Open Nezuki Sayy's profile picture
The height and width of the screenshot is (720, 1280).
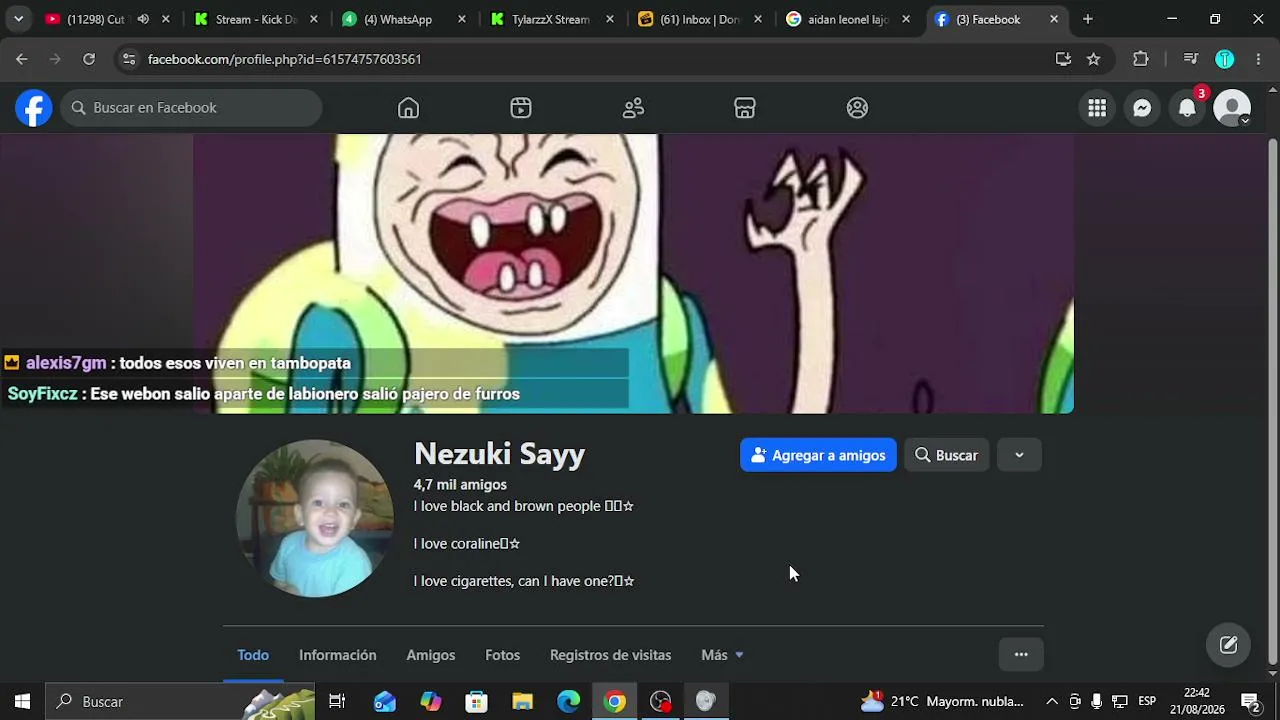pyautogui.click(x=315, y=519)
